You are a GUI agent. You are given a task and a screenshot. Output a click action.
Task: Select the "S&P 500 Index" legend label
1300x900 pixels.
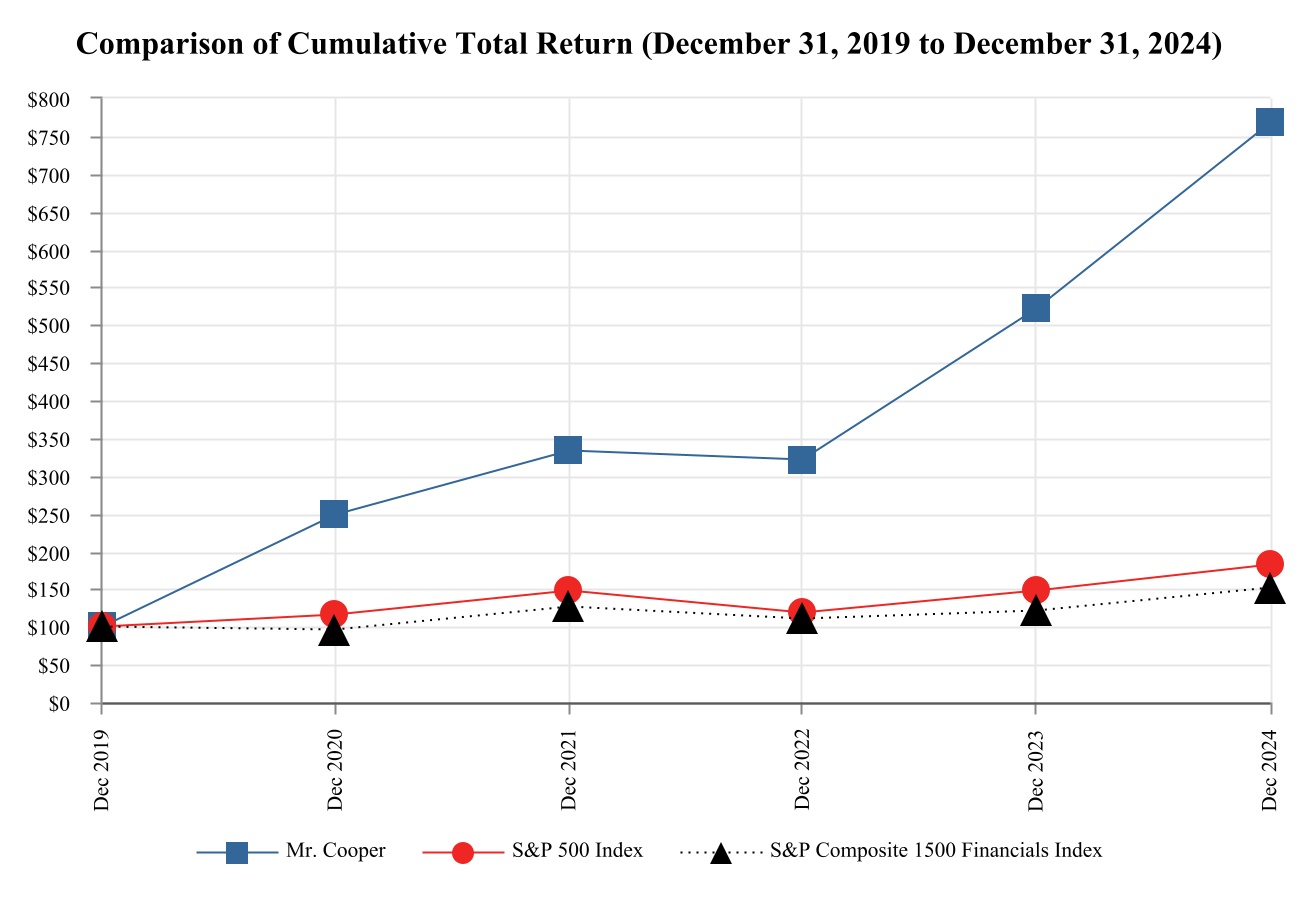[577, 851]
